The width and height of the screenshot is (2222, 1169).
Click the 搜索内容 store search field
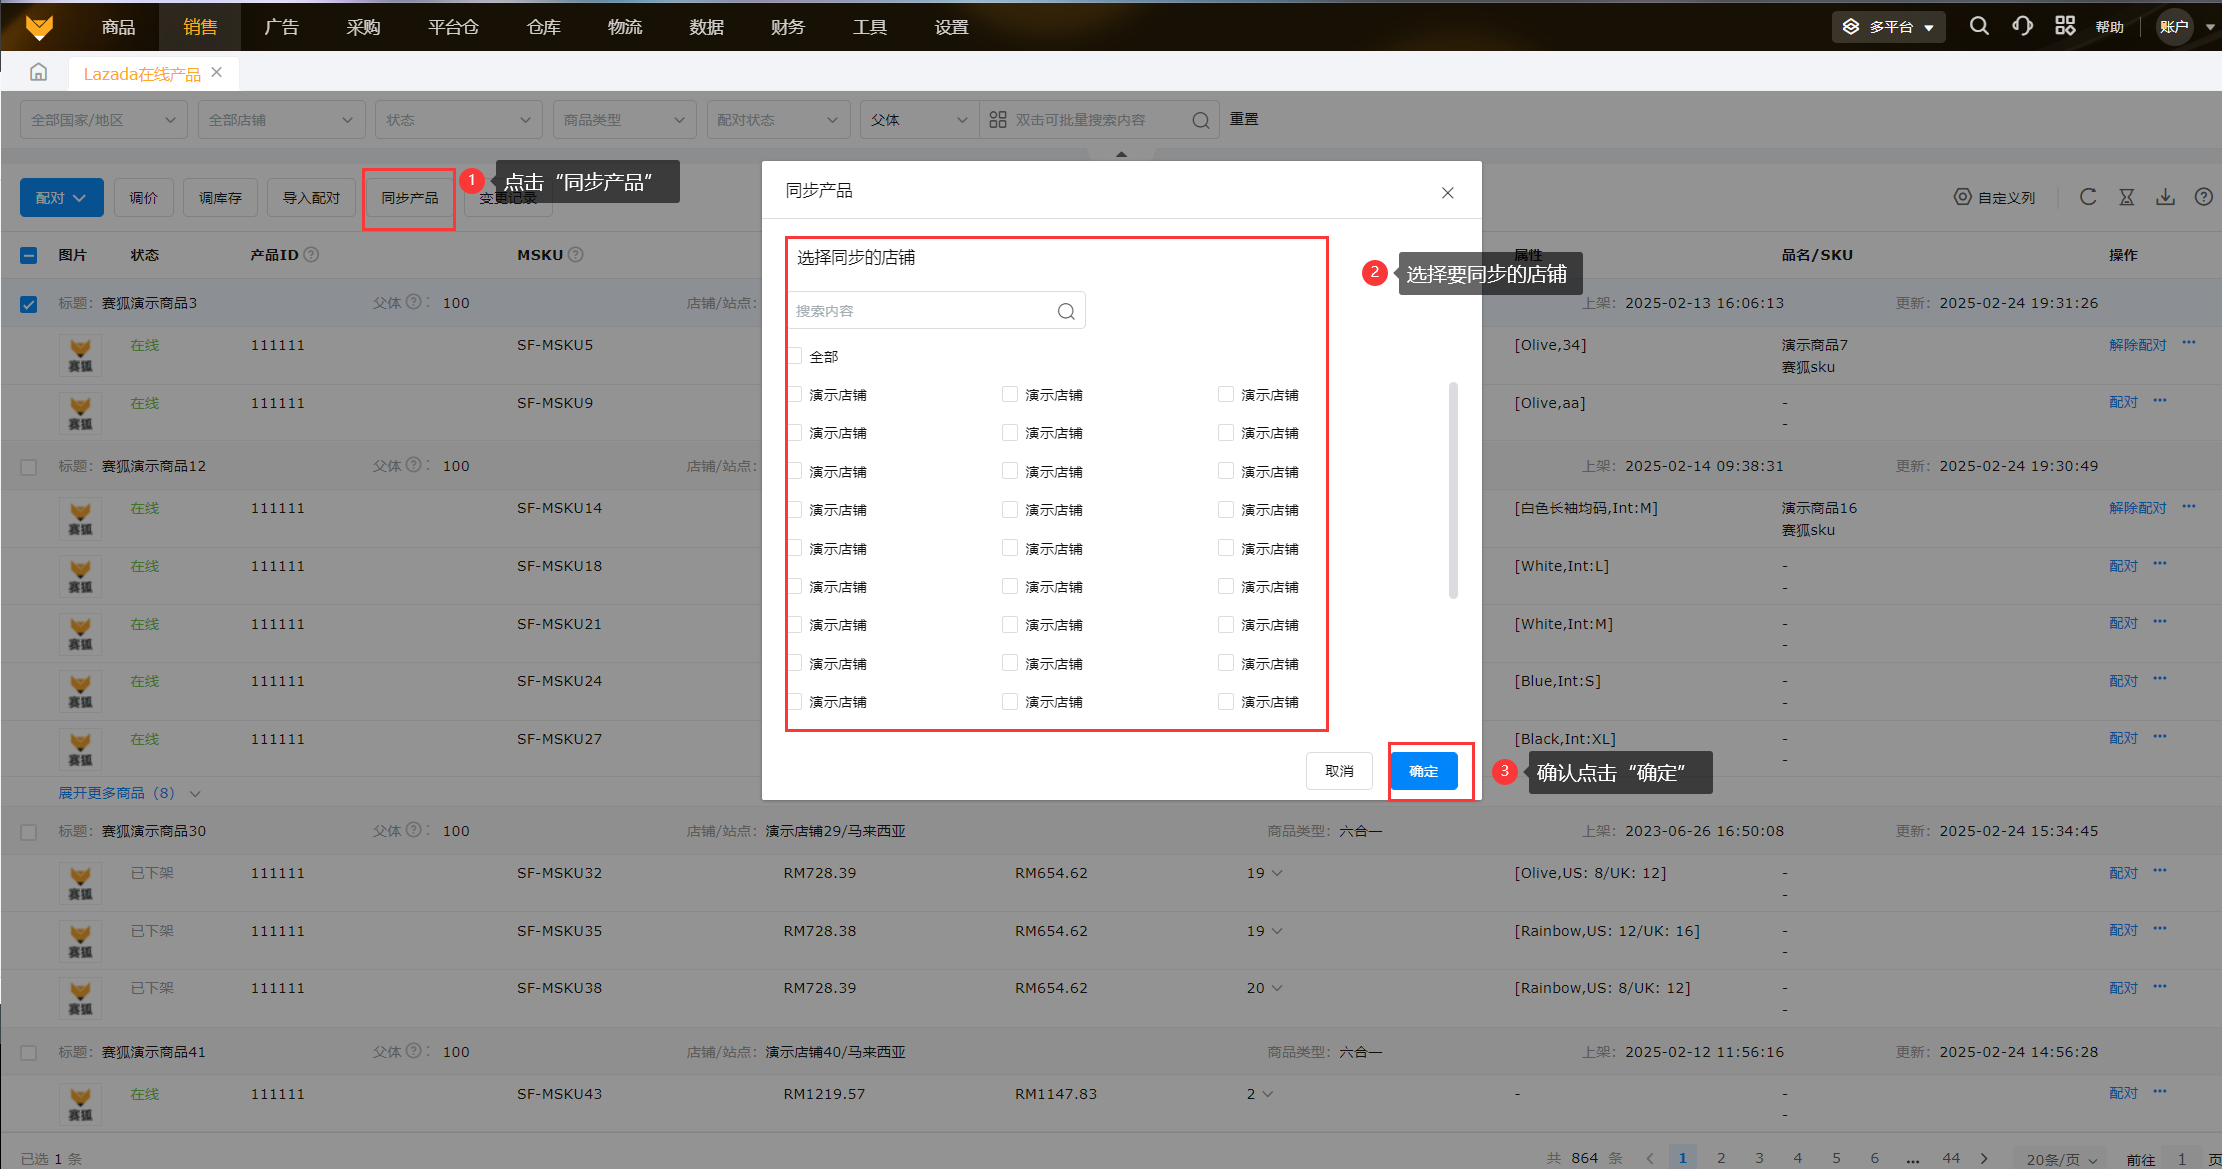(x=920, y=311)
